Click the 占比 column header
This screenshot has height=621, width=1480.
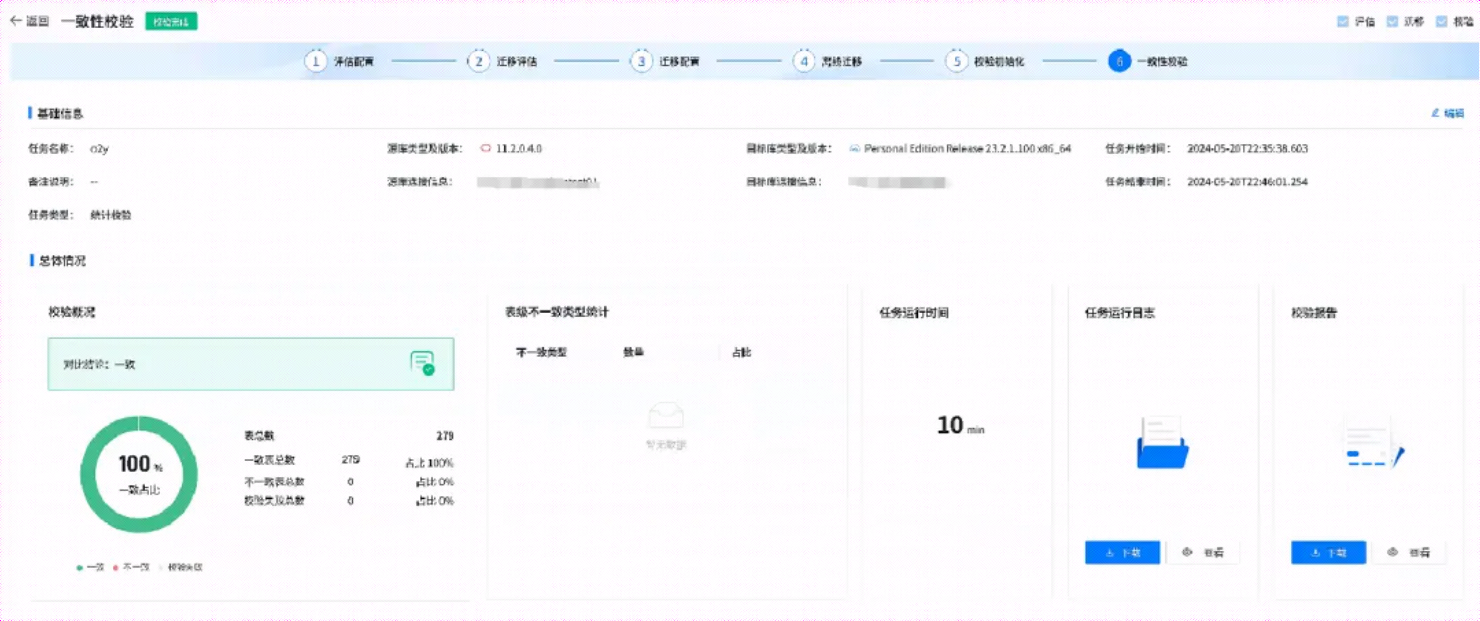(x=741, y=352)
